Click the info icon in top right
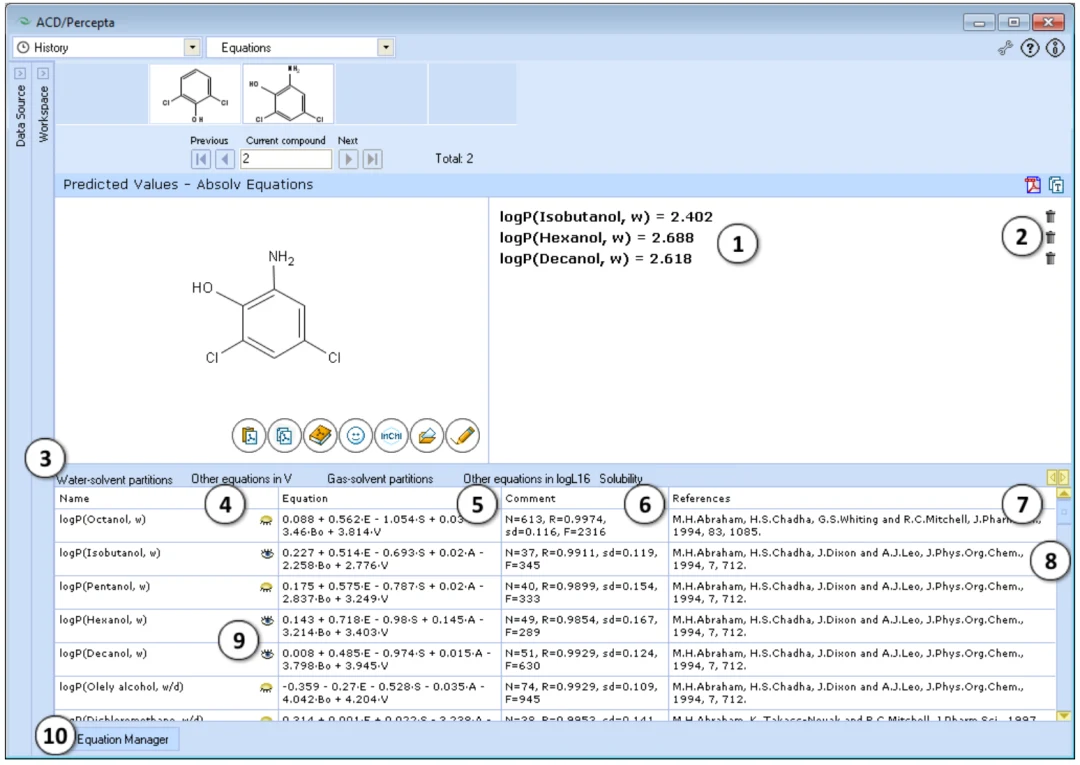The height and width of the screenshot is (765, 1080). tap(1055, 48)
